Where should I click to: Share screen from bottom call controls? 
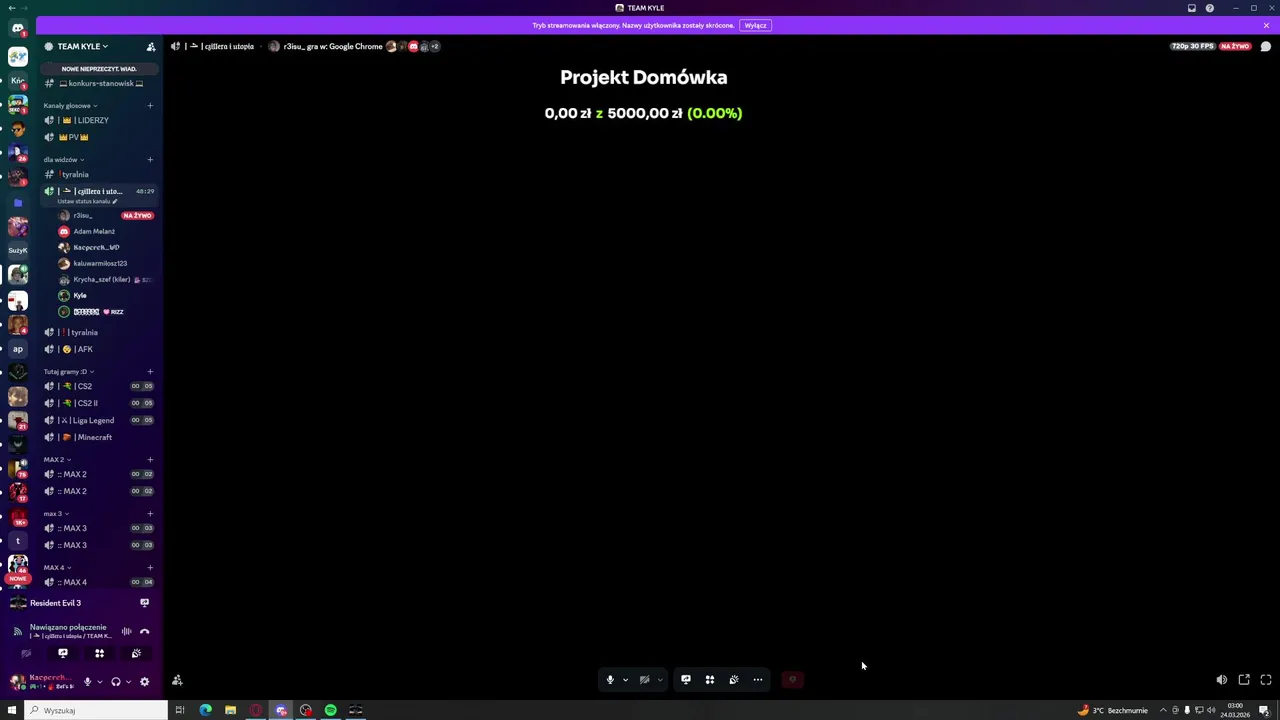point(686,680)
